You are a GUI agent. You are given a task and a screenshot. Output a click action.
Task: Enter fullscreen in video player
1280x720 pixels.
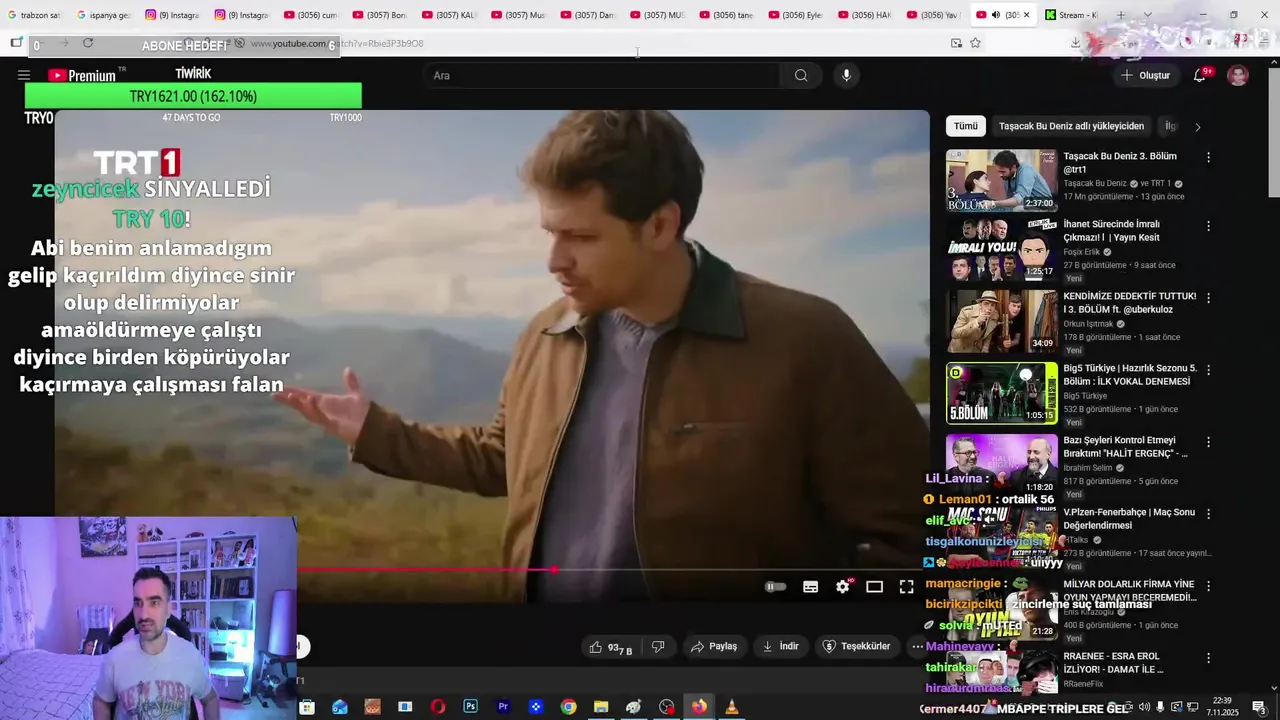[x=906, y=587]
